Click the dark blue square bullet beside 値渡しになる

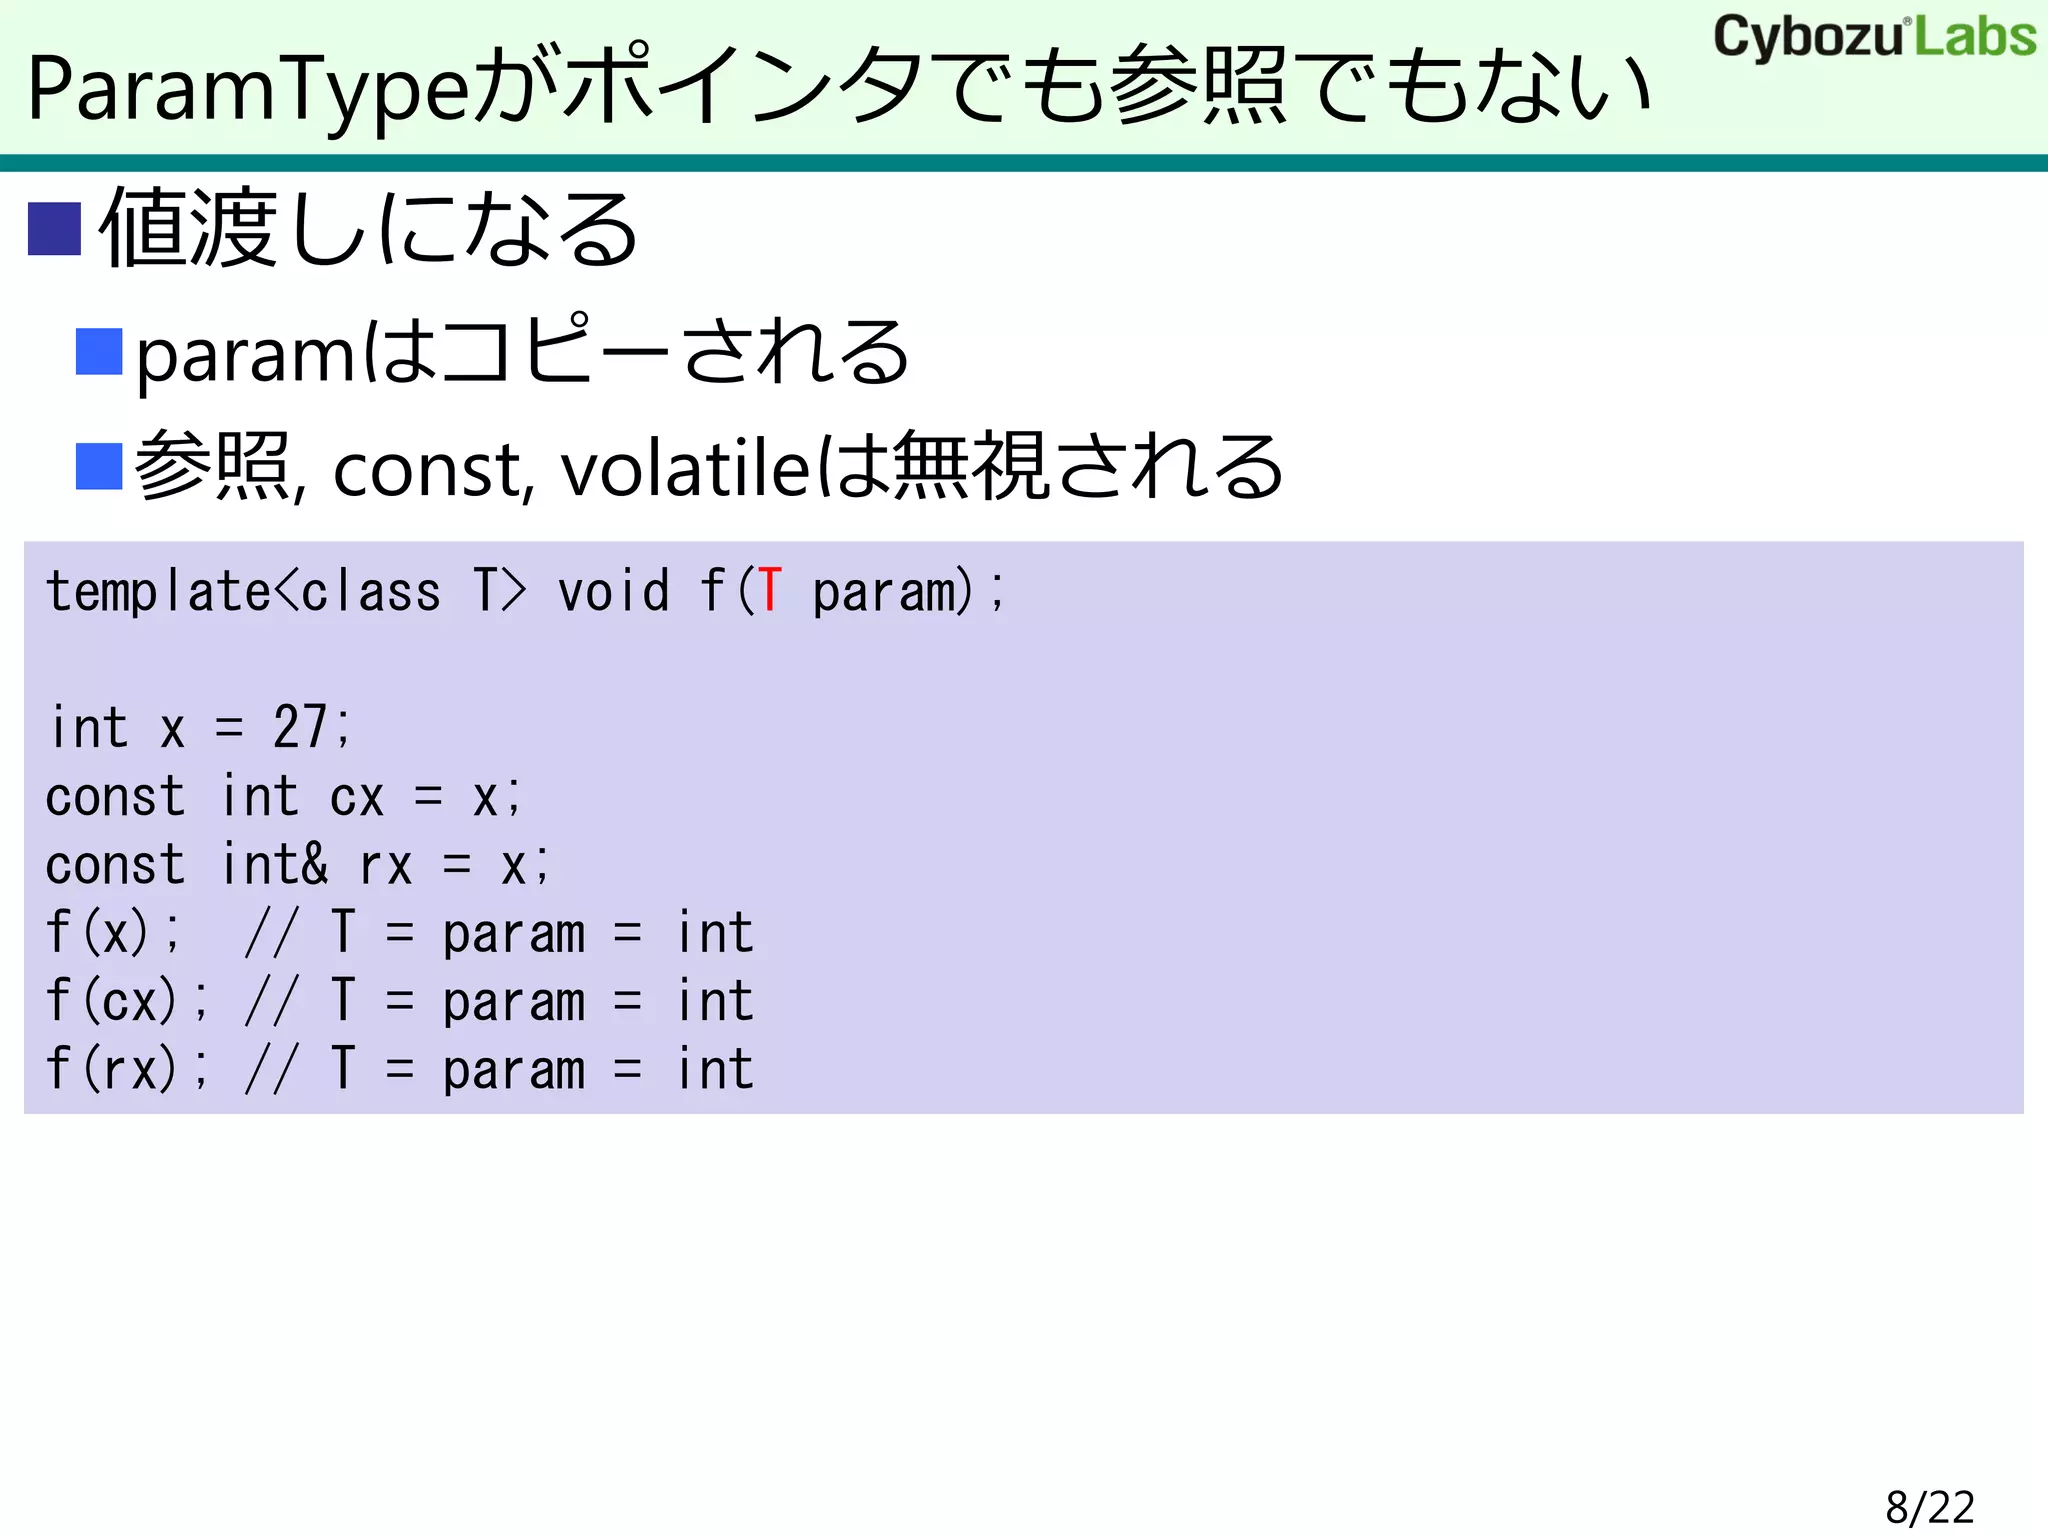[x=54, y=229]
